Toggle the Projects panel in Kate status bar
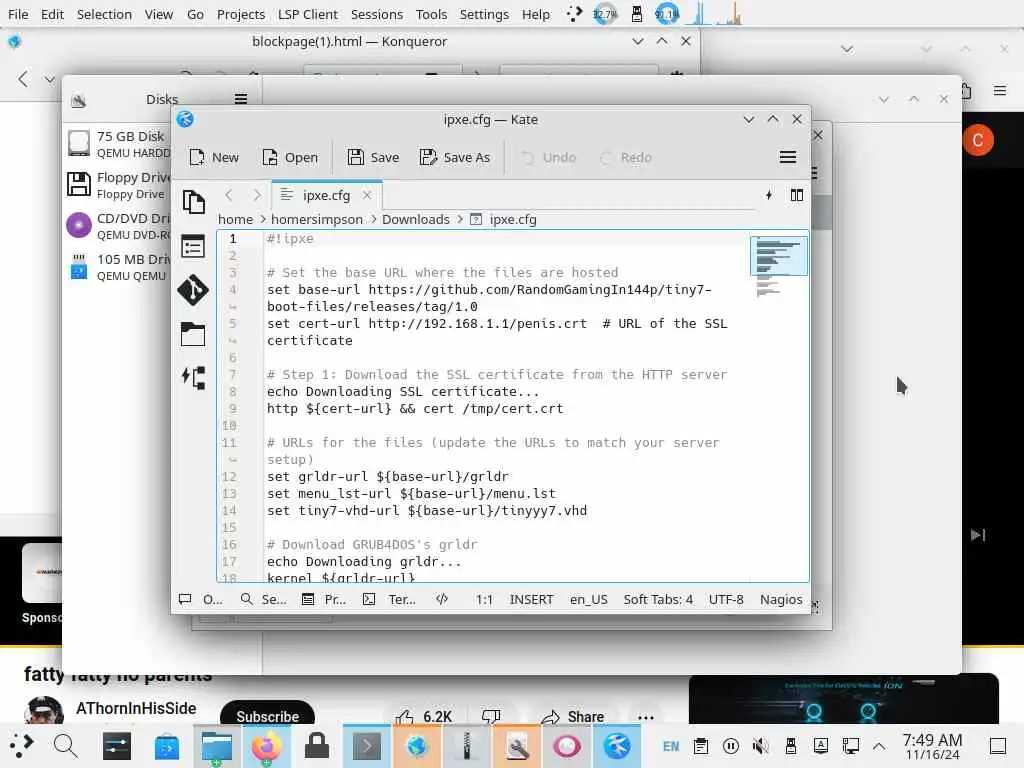The image size is (1024, 768). point(324,599)
